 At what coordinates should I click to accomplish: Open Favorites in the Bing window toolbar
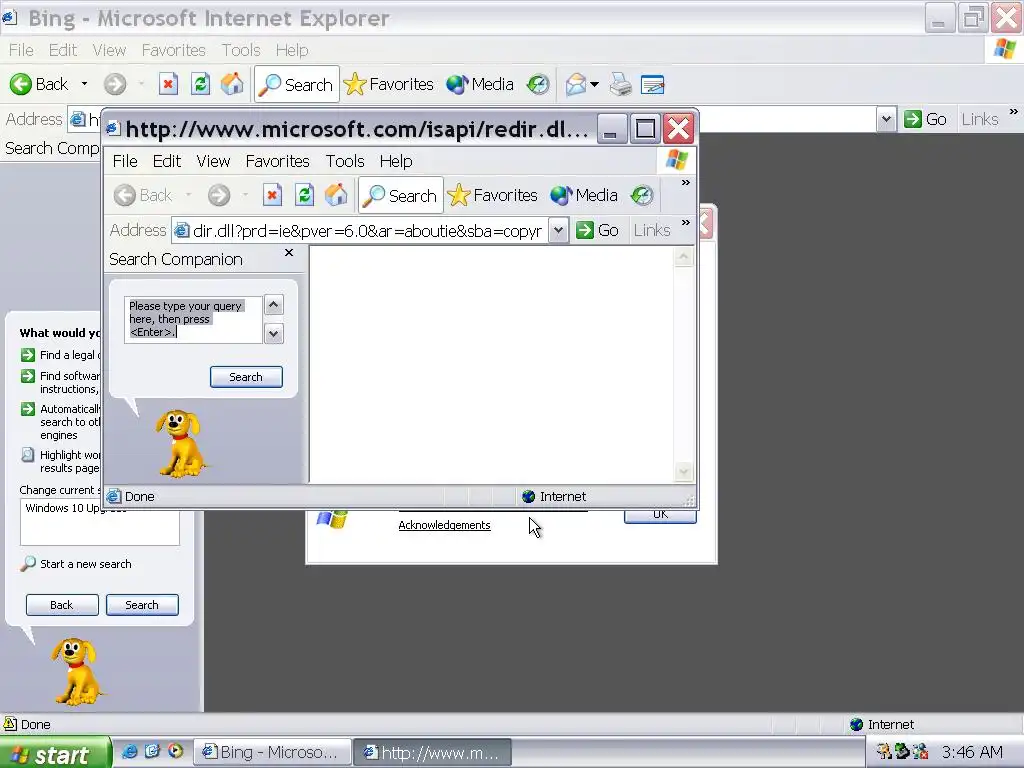tap(389, 84)
